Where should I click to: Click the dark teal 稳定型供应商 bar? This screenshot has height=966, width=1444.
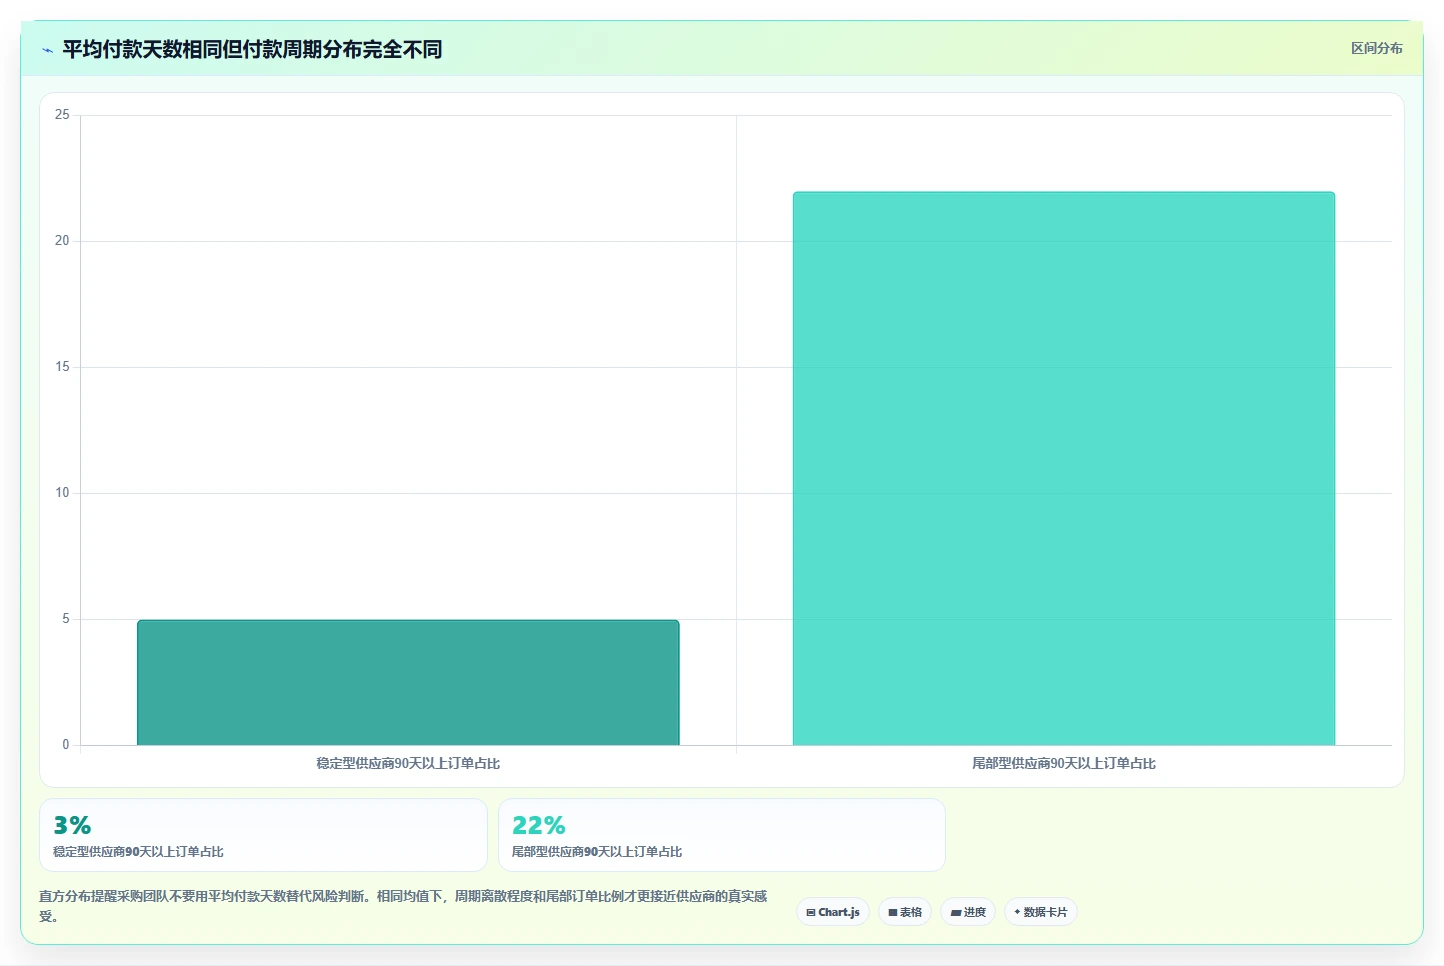408,682
